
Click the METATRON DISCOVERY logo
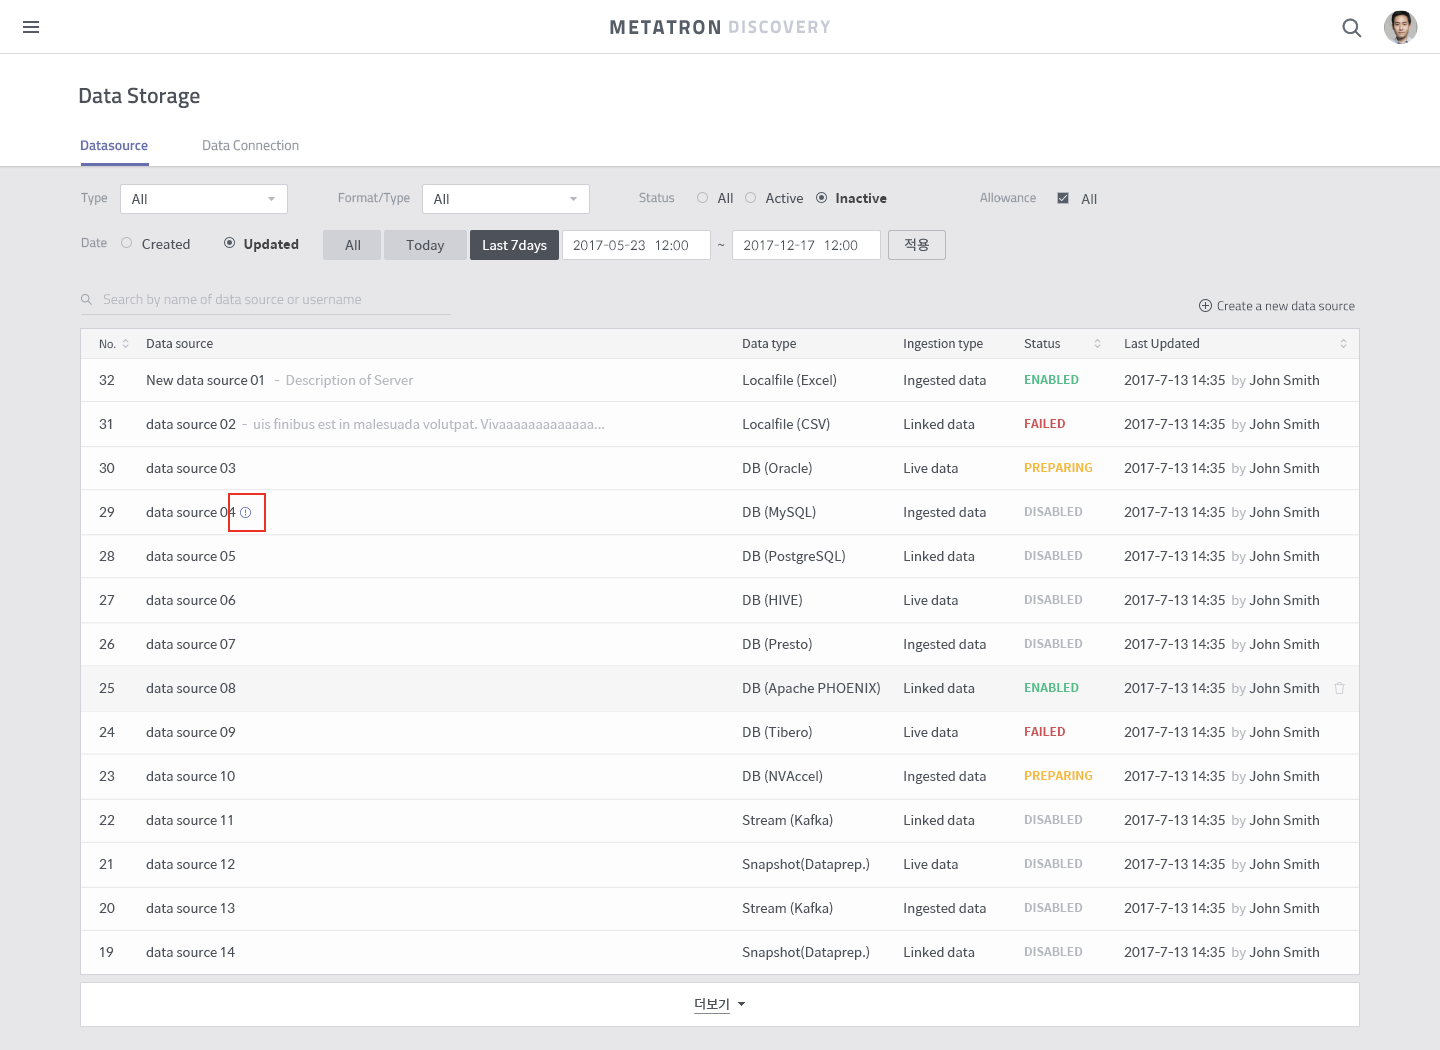(x=720, y=27)
